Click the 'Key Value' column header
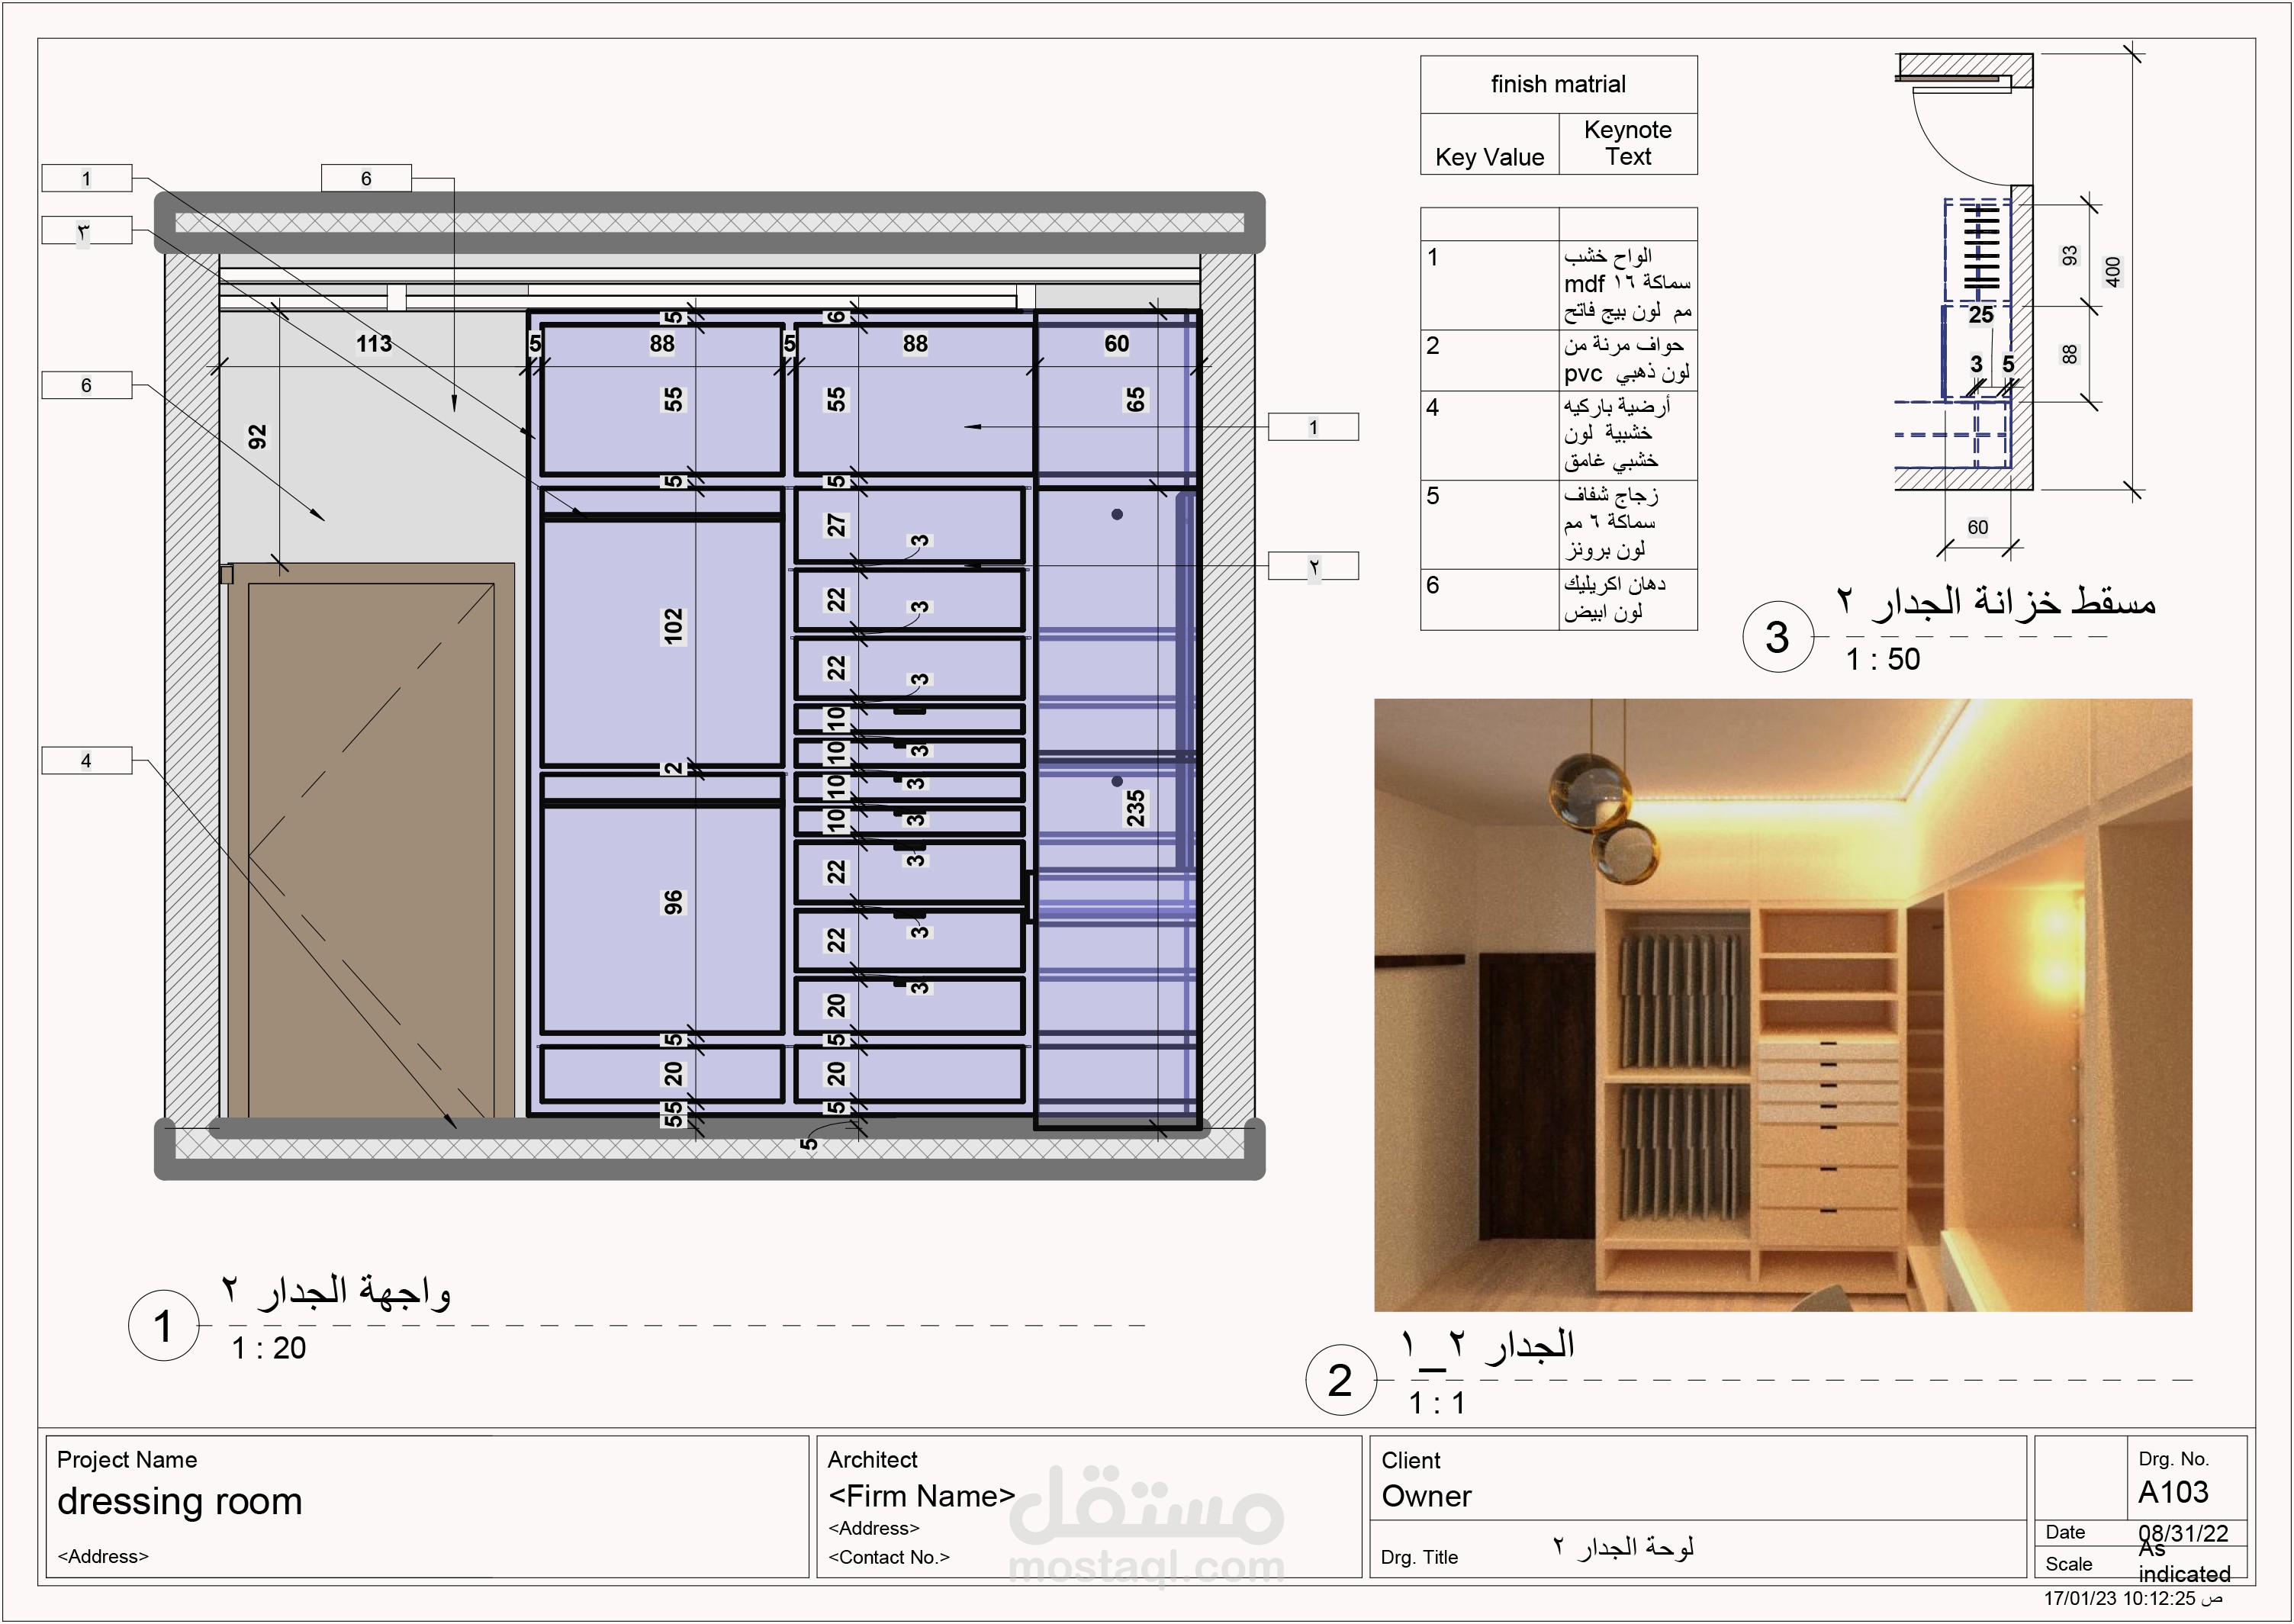 click(x=1489, y=157)
